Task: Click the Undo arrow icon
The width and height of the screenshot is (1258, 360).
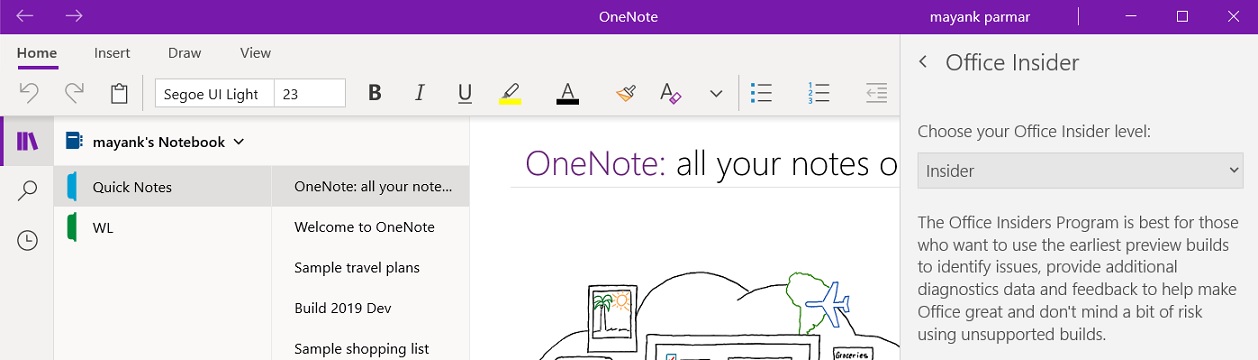Action: tap(29, 93)
